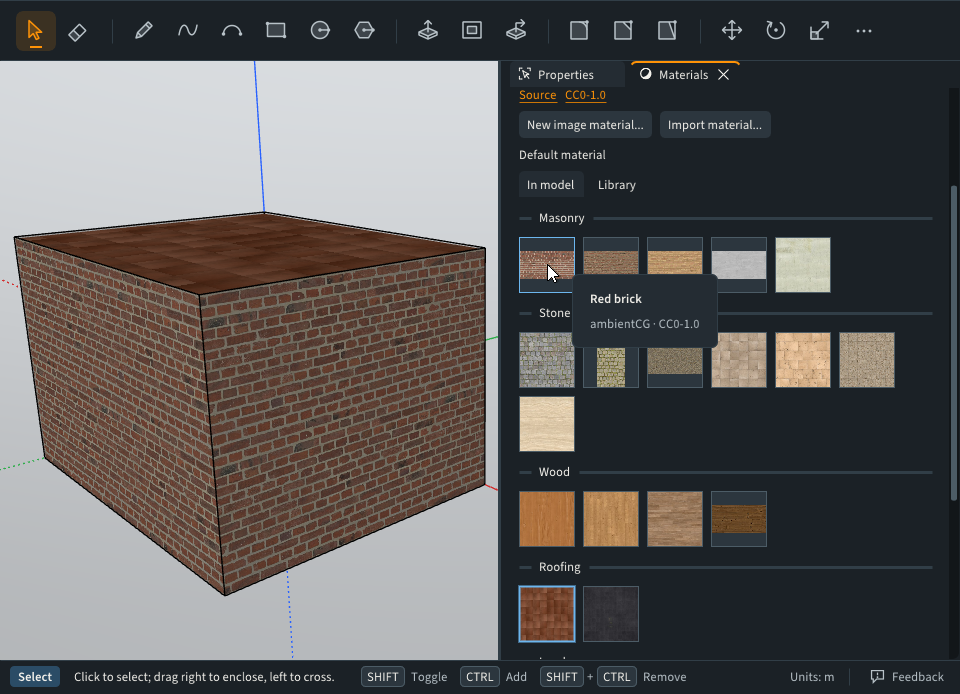Screen dimensions: 960x694
Task: Switch to Library tab
Action: pos(617,185)
